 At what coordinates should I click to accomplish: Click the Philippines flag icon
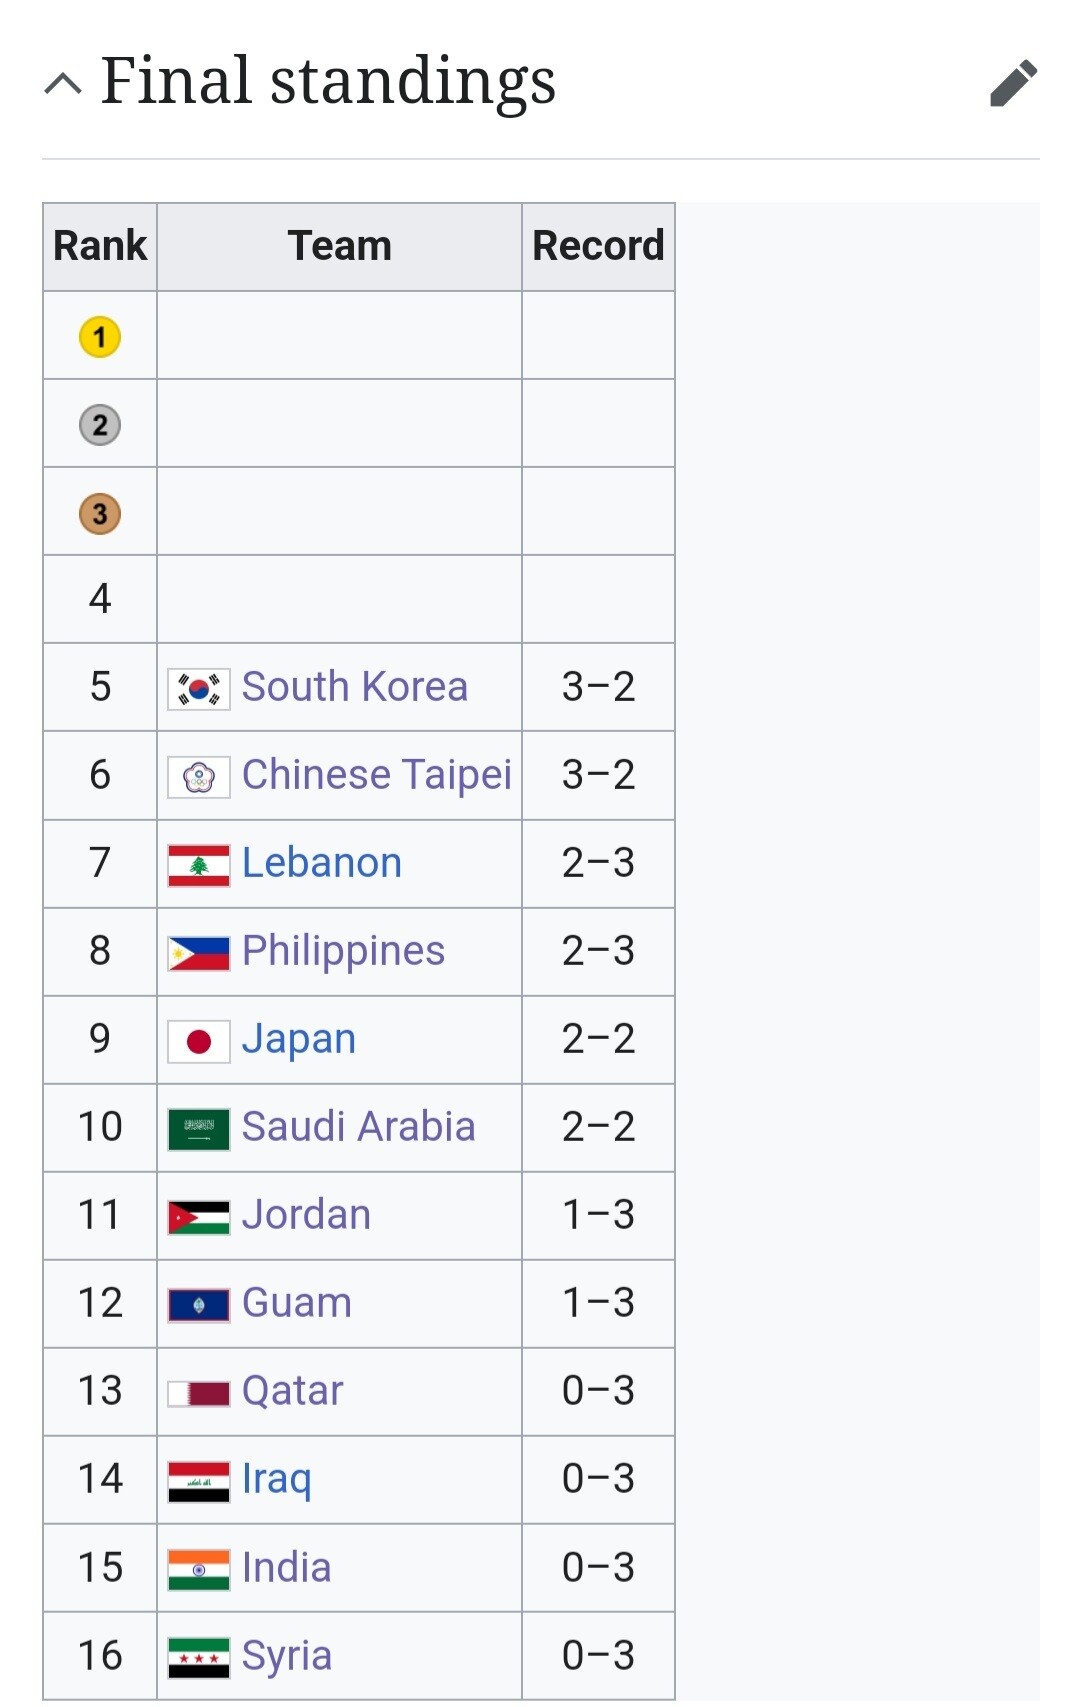[x=199, y=953]
